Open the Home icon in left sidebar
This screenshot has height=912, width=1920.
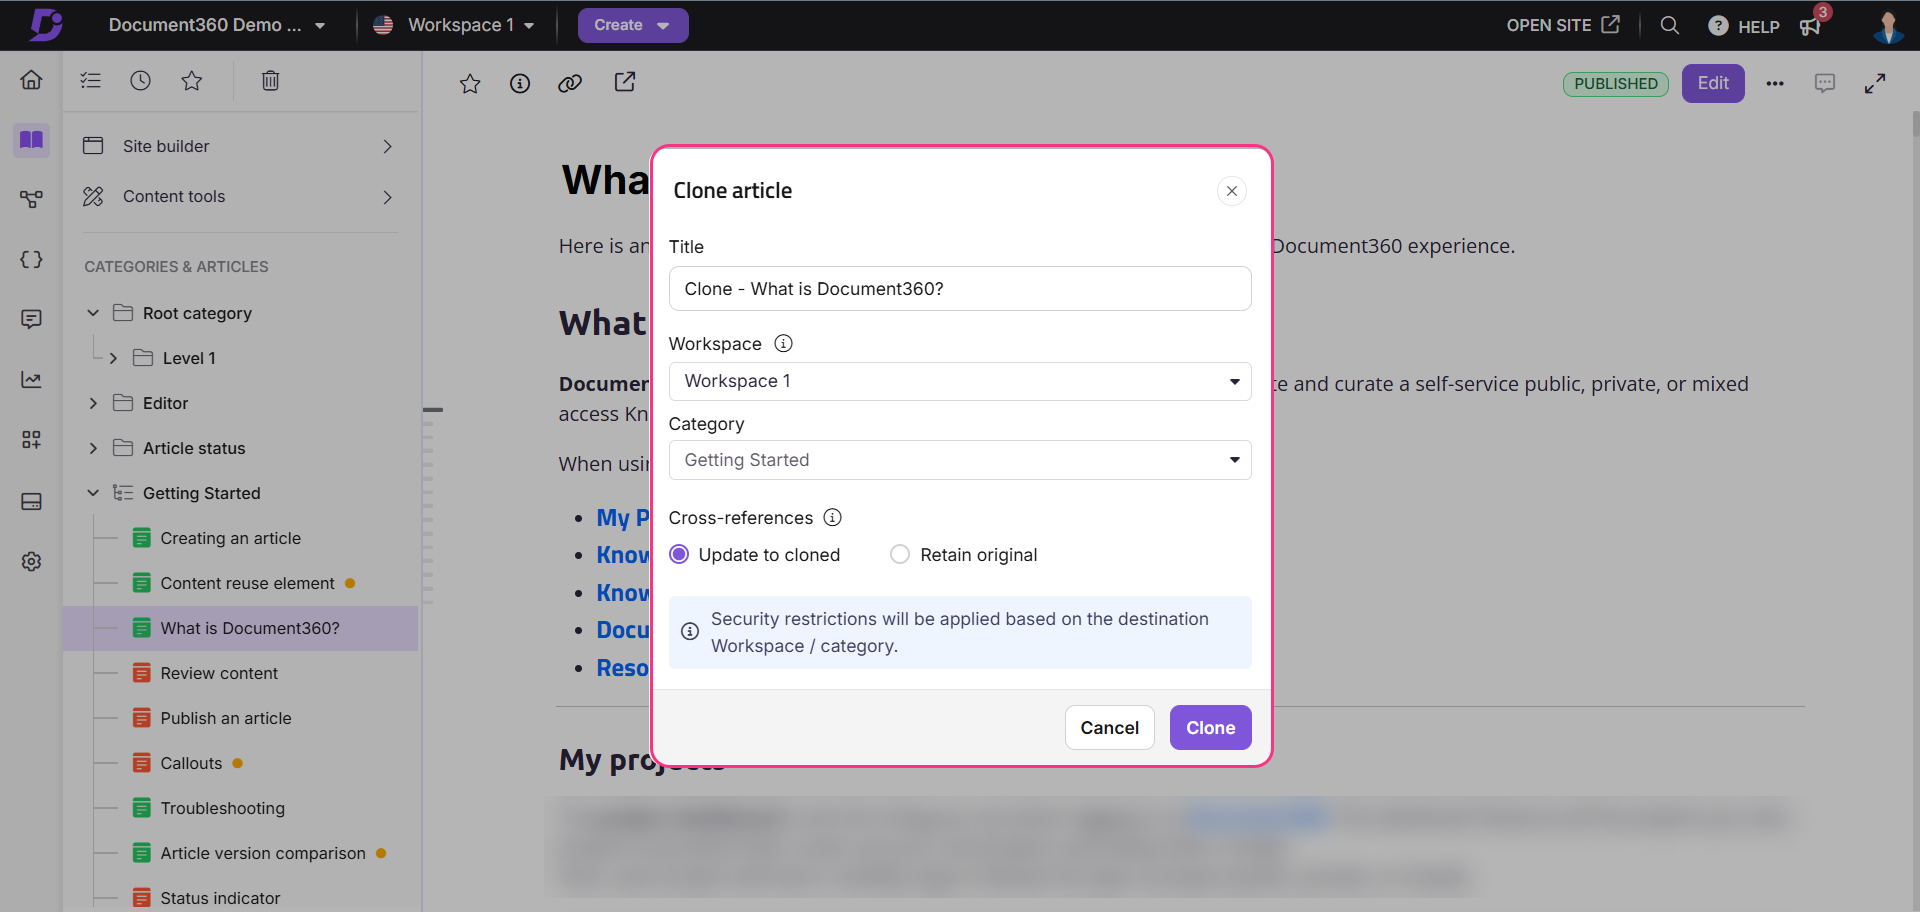point(31,80)
